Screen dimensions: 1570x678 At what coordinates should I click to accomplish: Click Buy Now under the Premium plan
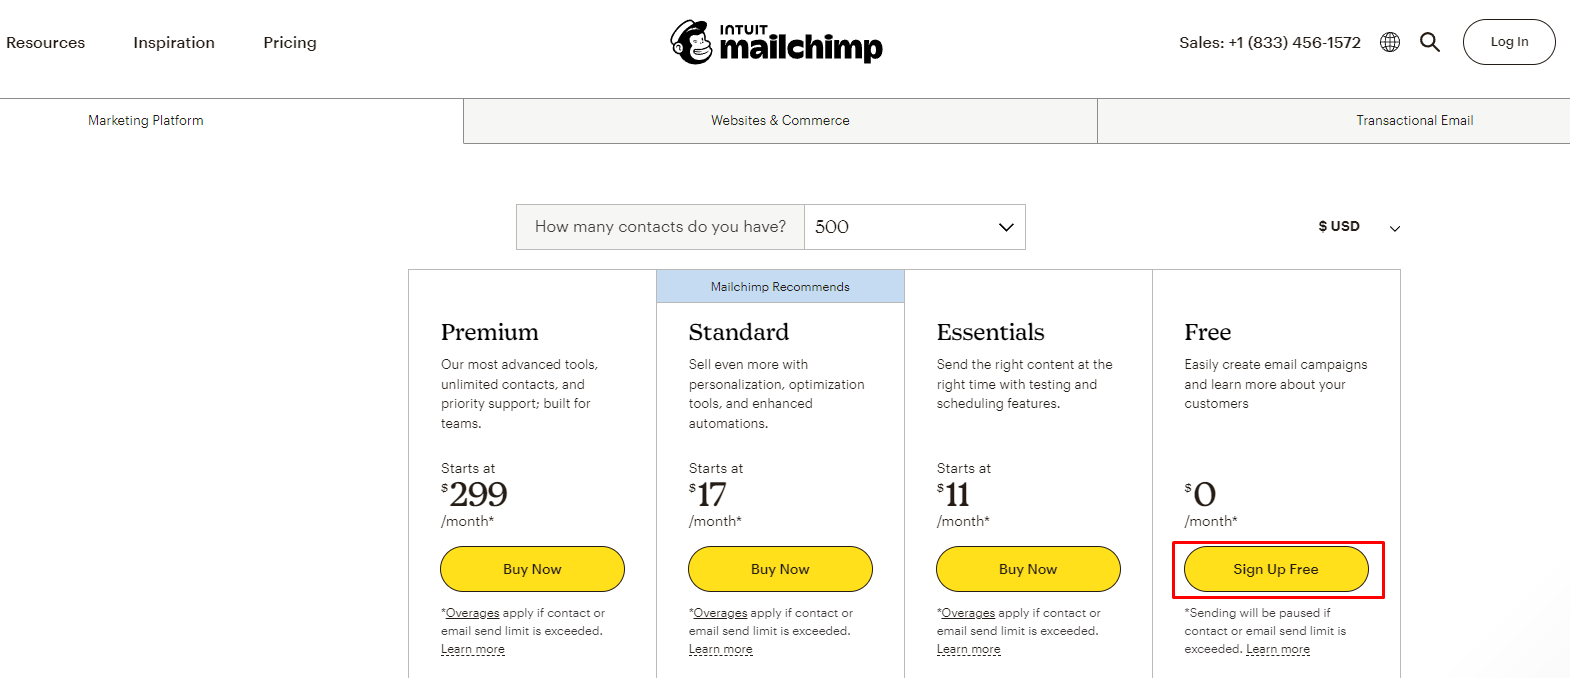tap(532, 569)
